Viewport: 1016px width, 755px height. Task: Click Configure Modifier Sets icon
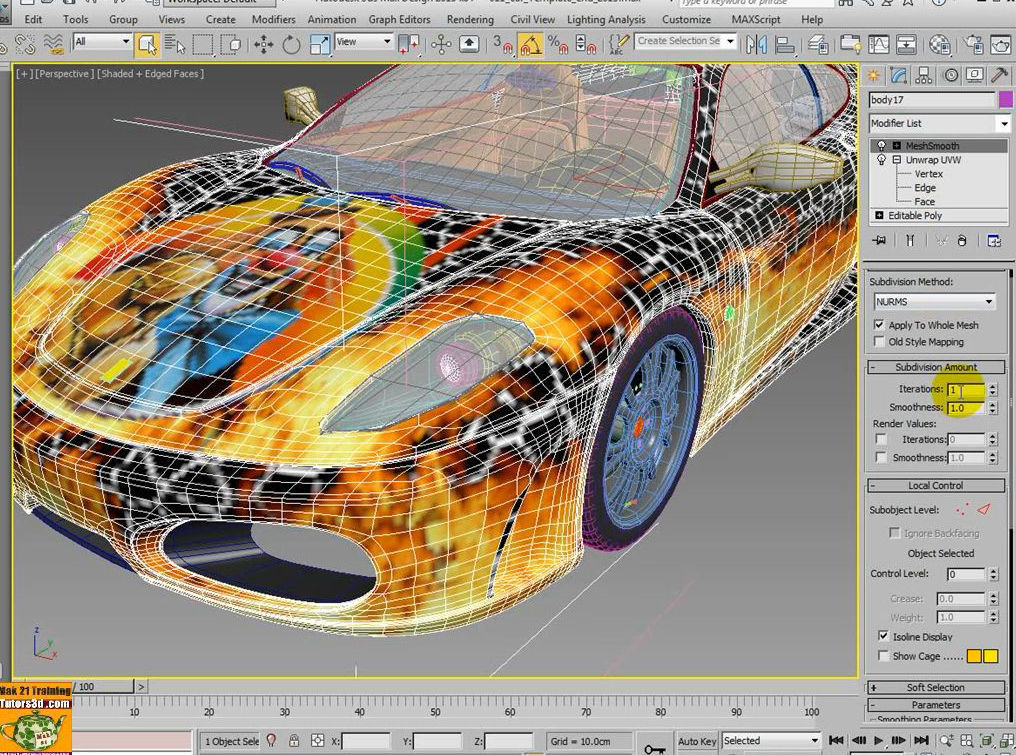pyautogui.click(x=994, y=240)
